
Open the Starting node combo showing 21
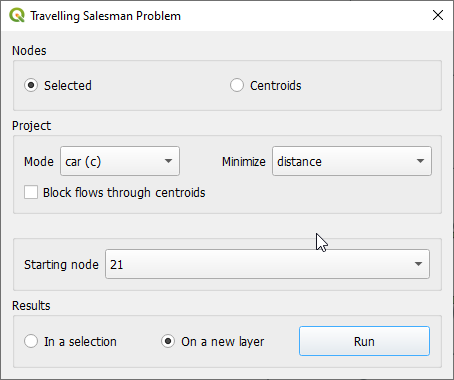(267, 264)
